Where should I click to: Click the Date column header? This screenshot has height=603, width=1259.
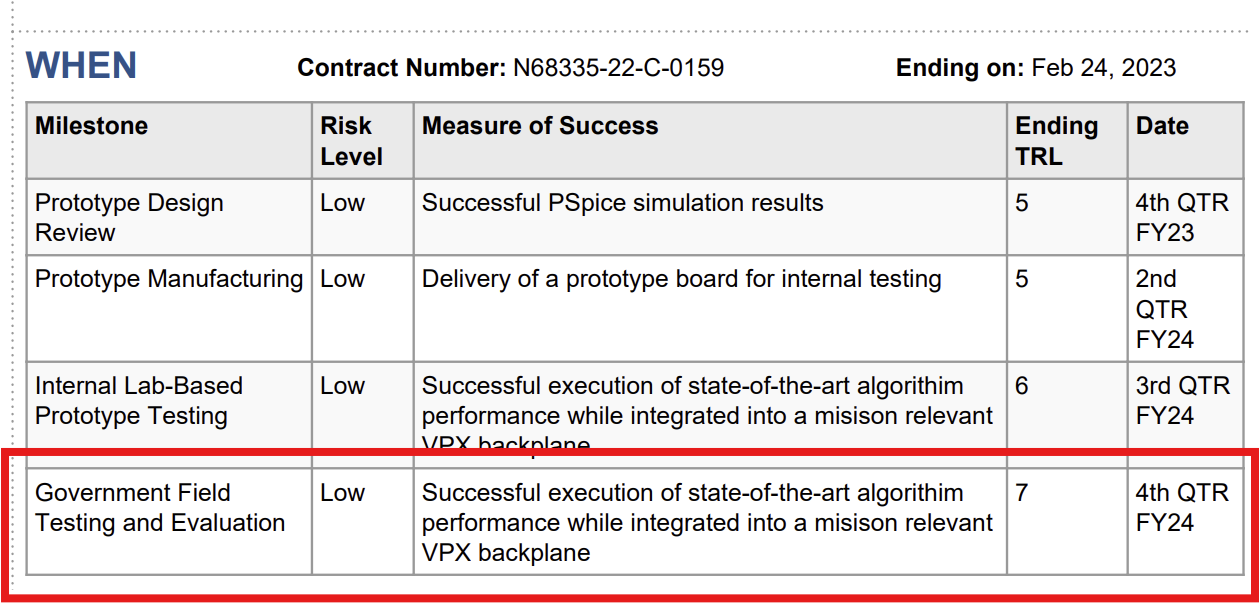pos(1162,126)
